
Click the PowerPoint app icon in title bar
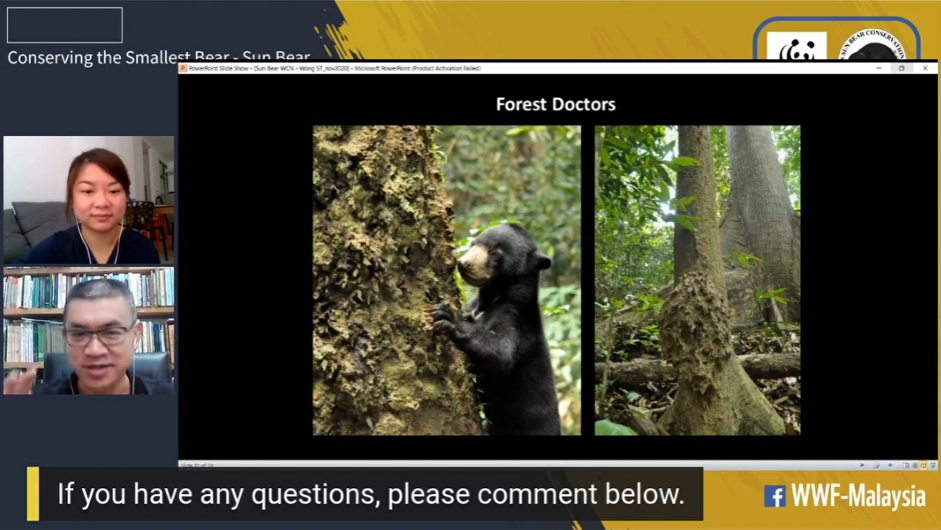point(183,68)
